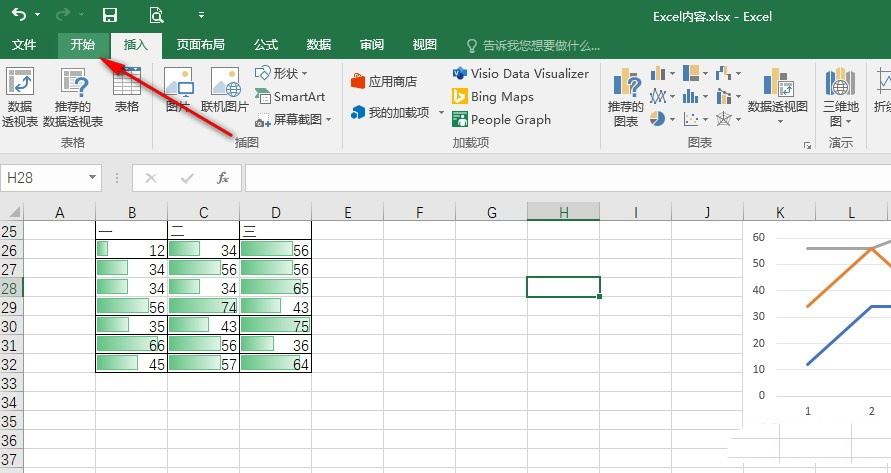Open Recommended Charts (推荐的图表)
This screenshot has height=473, width=891.
626,97
